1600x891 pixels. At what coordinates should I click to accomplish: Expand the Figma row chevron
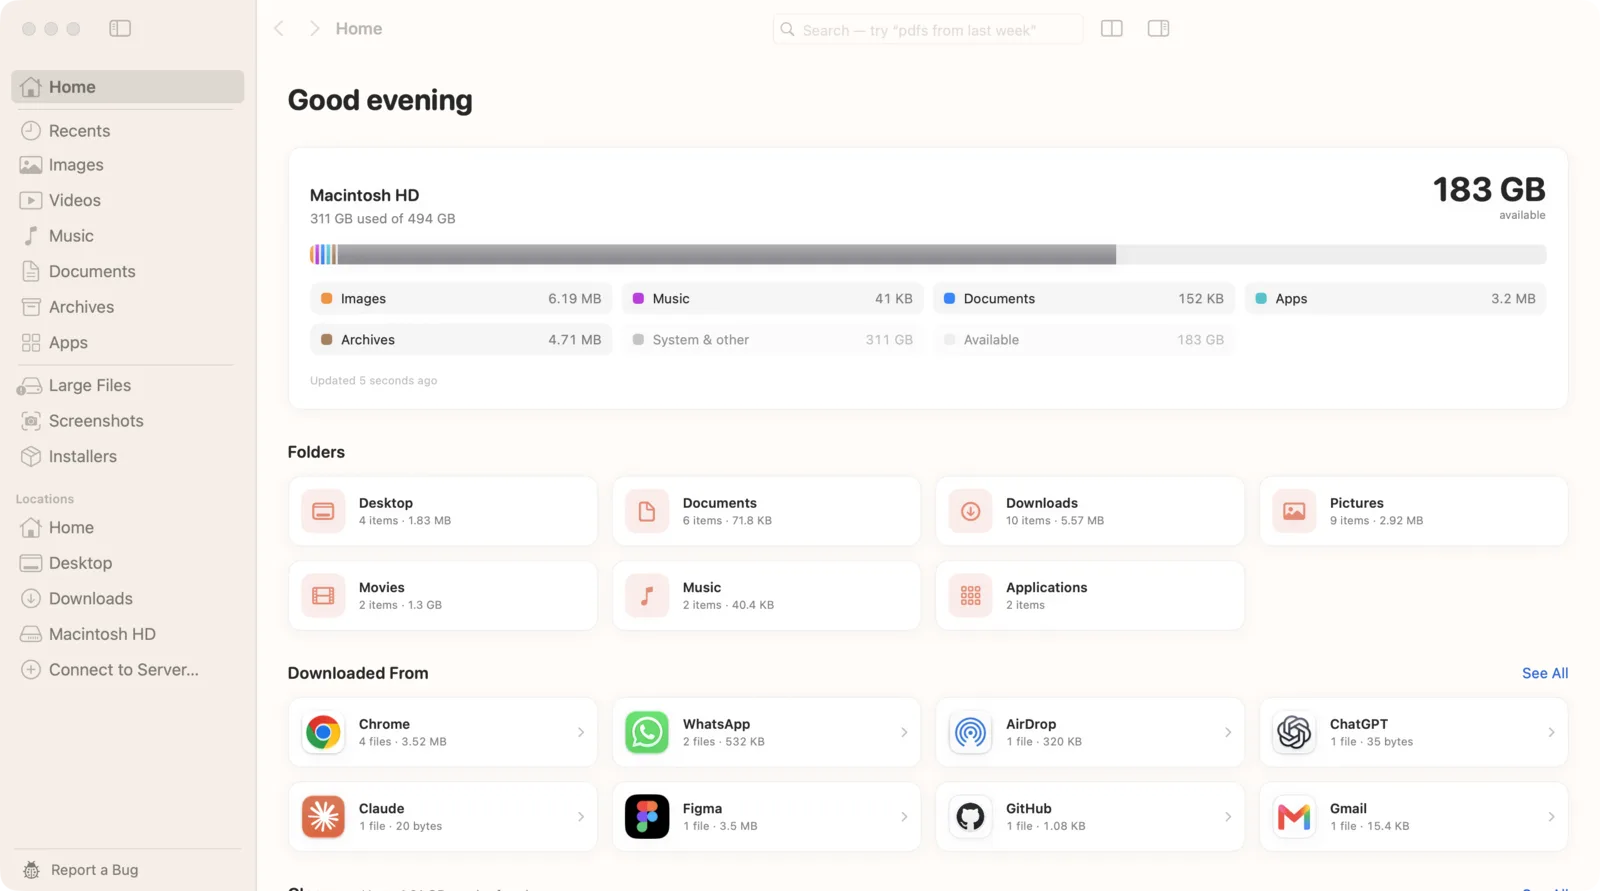point(904,817)
